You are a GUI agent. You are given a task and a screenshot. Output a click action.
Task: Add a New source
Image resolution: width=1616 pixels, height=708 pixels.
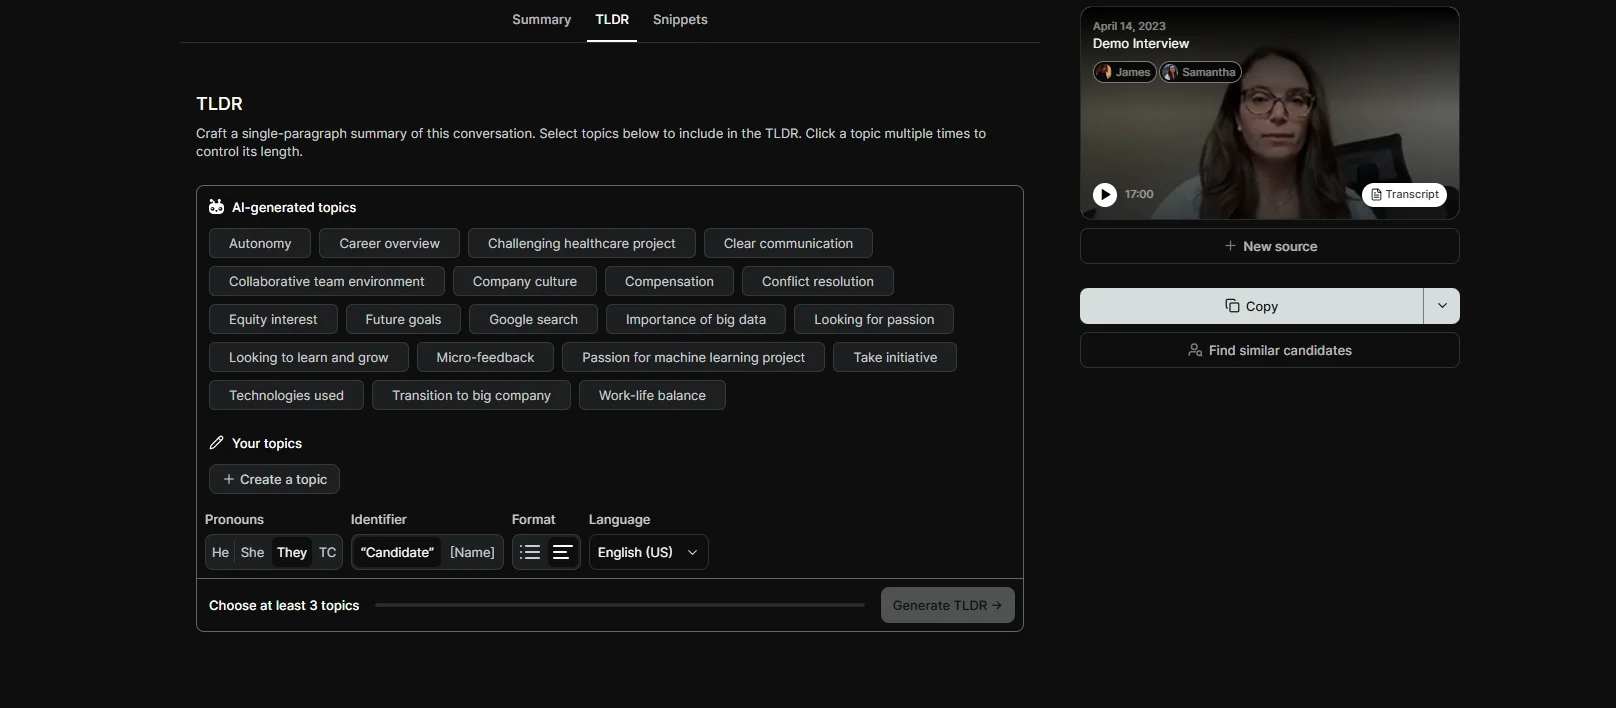[1270, 246]
